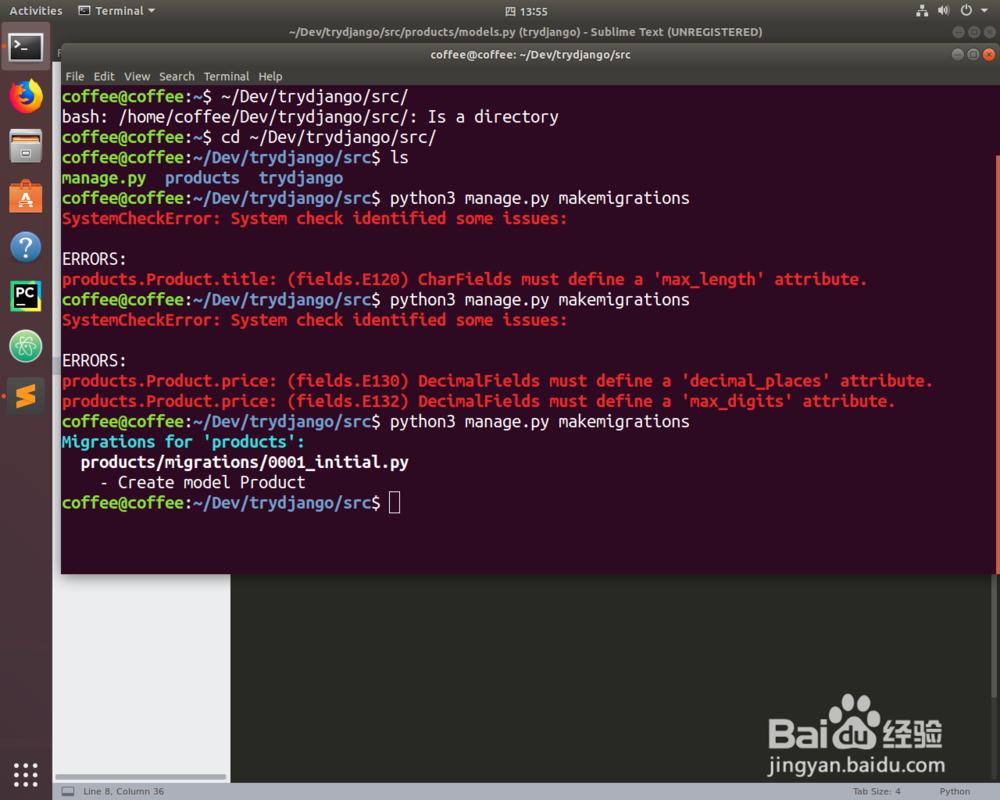This screenshot has height=800, width=1000.
Task: Close the coffee@coffee terminal window
Action: coord(989,55)
